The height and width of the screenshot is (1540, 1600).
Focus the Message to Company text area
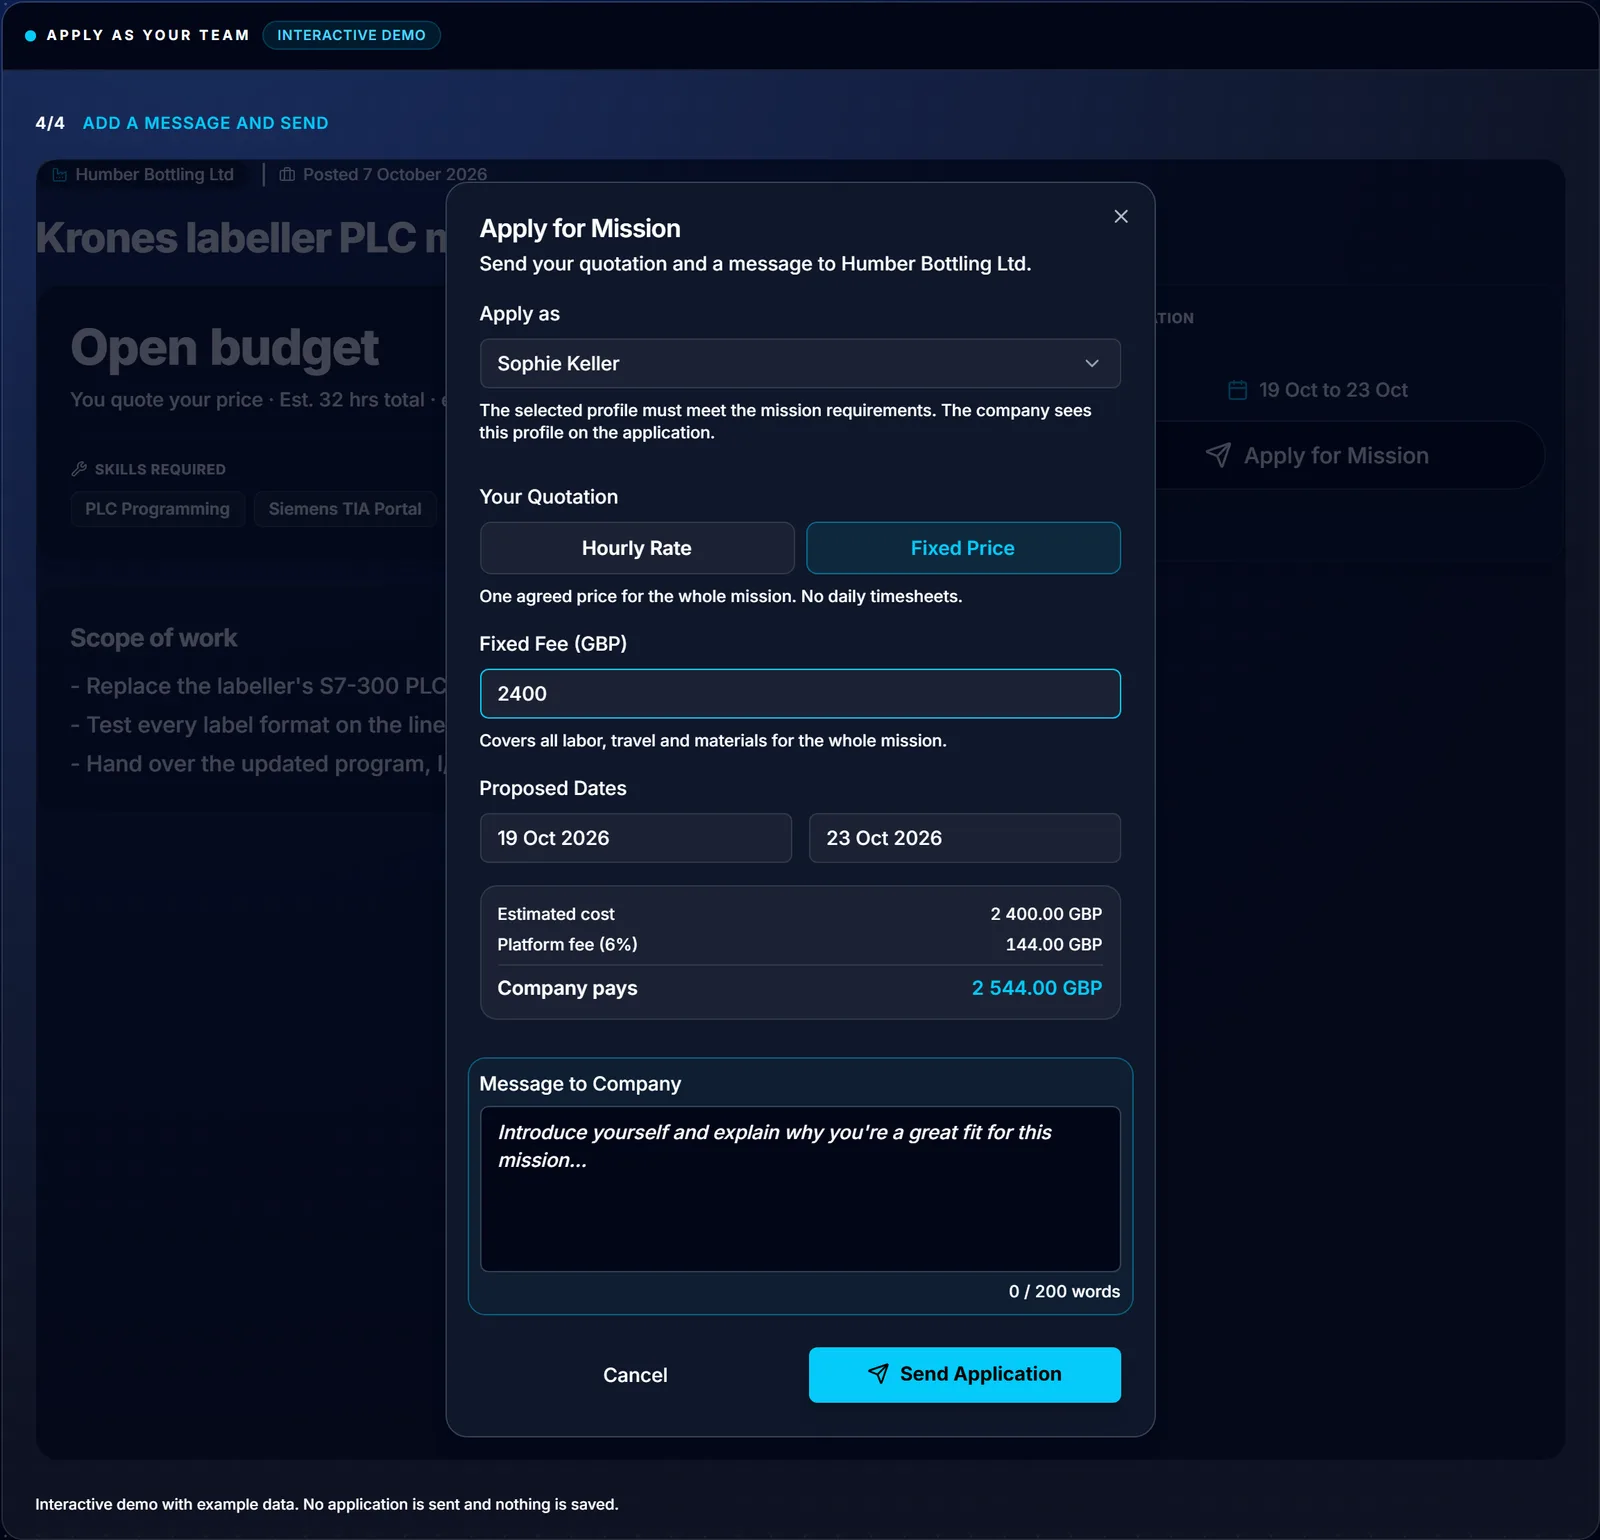[800, 1189]
